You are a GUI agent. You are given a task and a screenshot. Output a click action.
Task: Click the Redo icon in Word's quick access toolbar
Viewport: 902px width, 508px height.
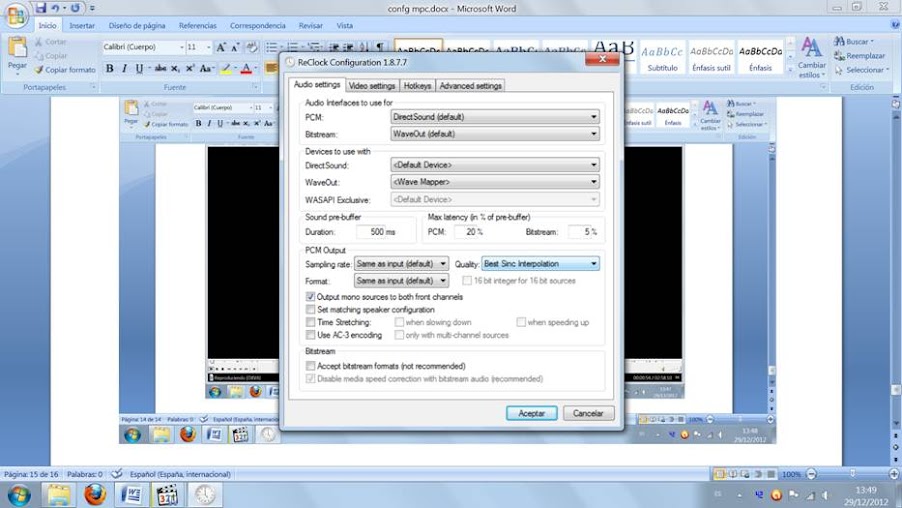pyautogui.click(x=75, y=8)
